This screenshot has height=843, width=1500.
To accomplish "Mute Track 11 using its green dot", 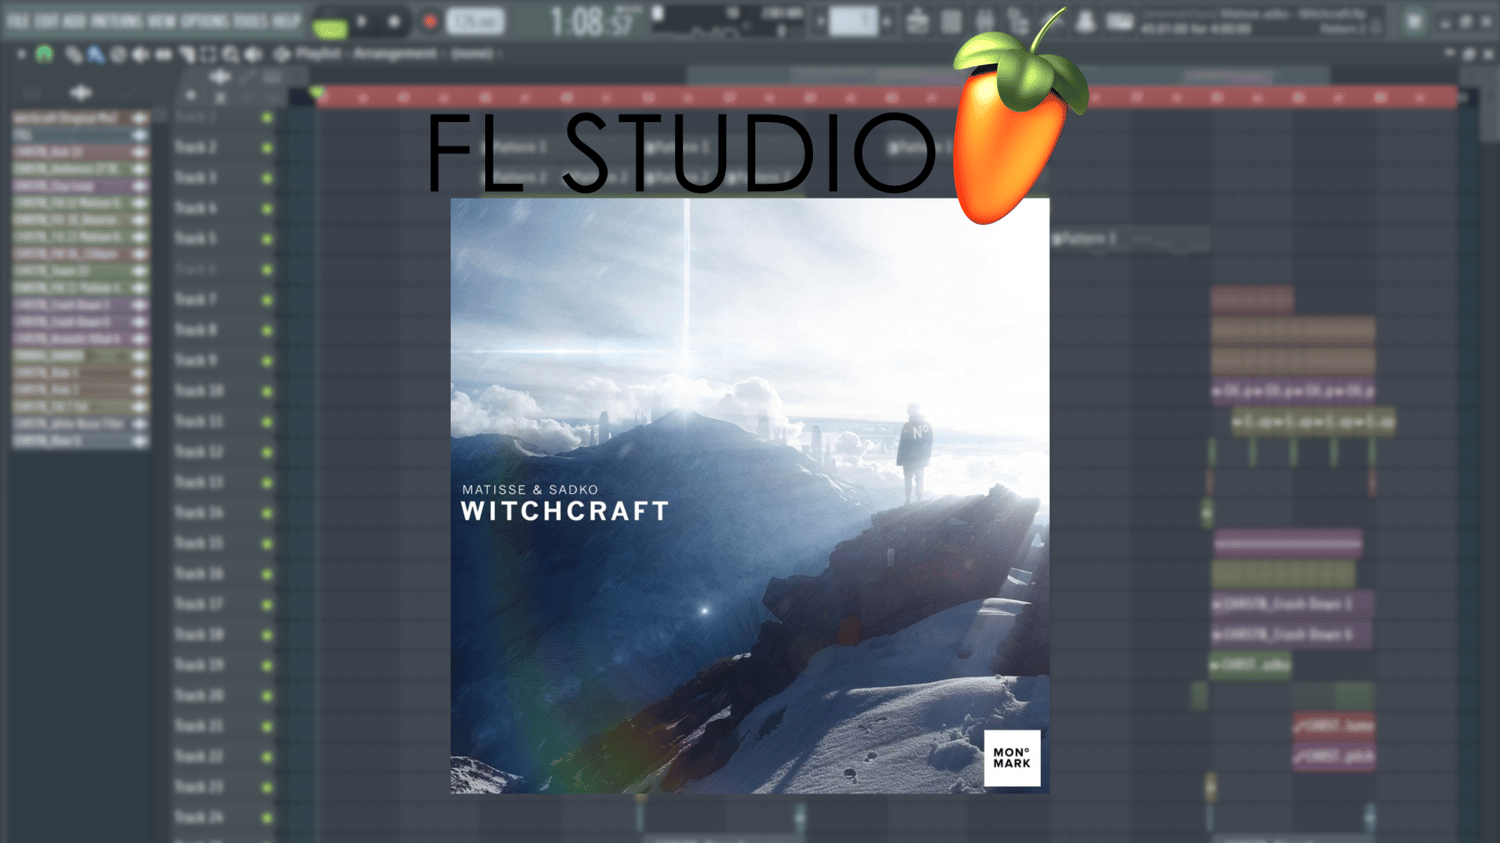I will (267, 422).
